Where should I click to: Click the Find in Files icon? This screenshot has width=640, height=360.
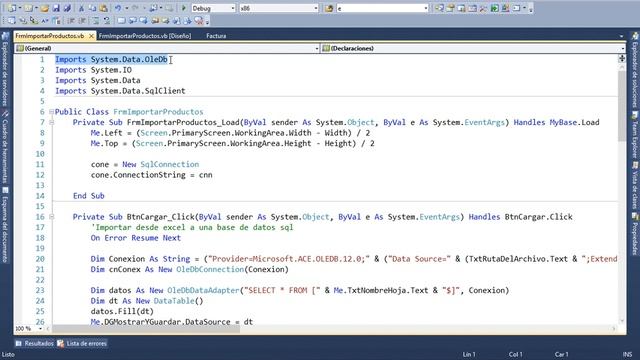pyautogui.click(x=329, y=8)
